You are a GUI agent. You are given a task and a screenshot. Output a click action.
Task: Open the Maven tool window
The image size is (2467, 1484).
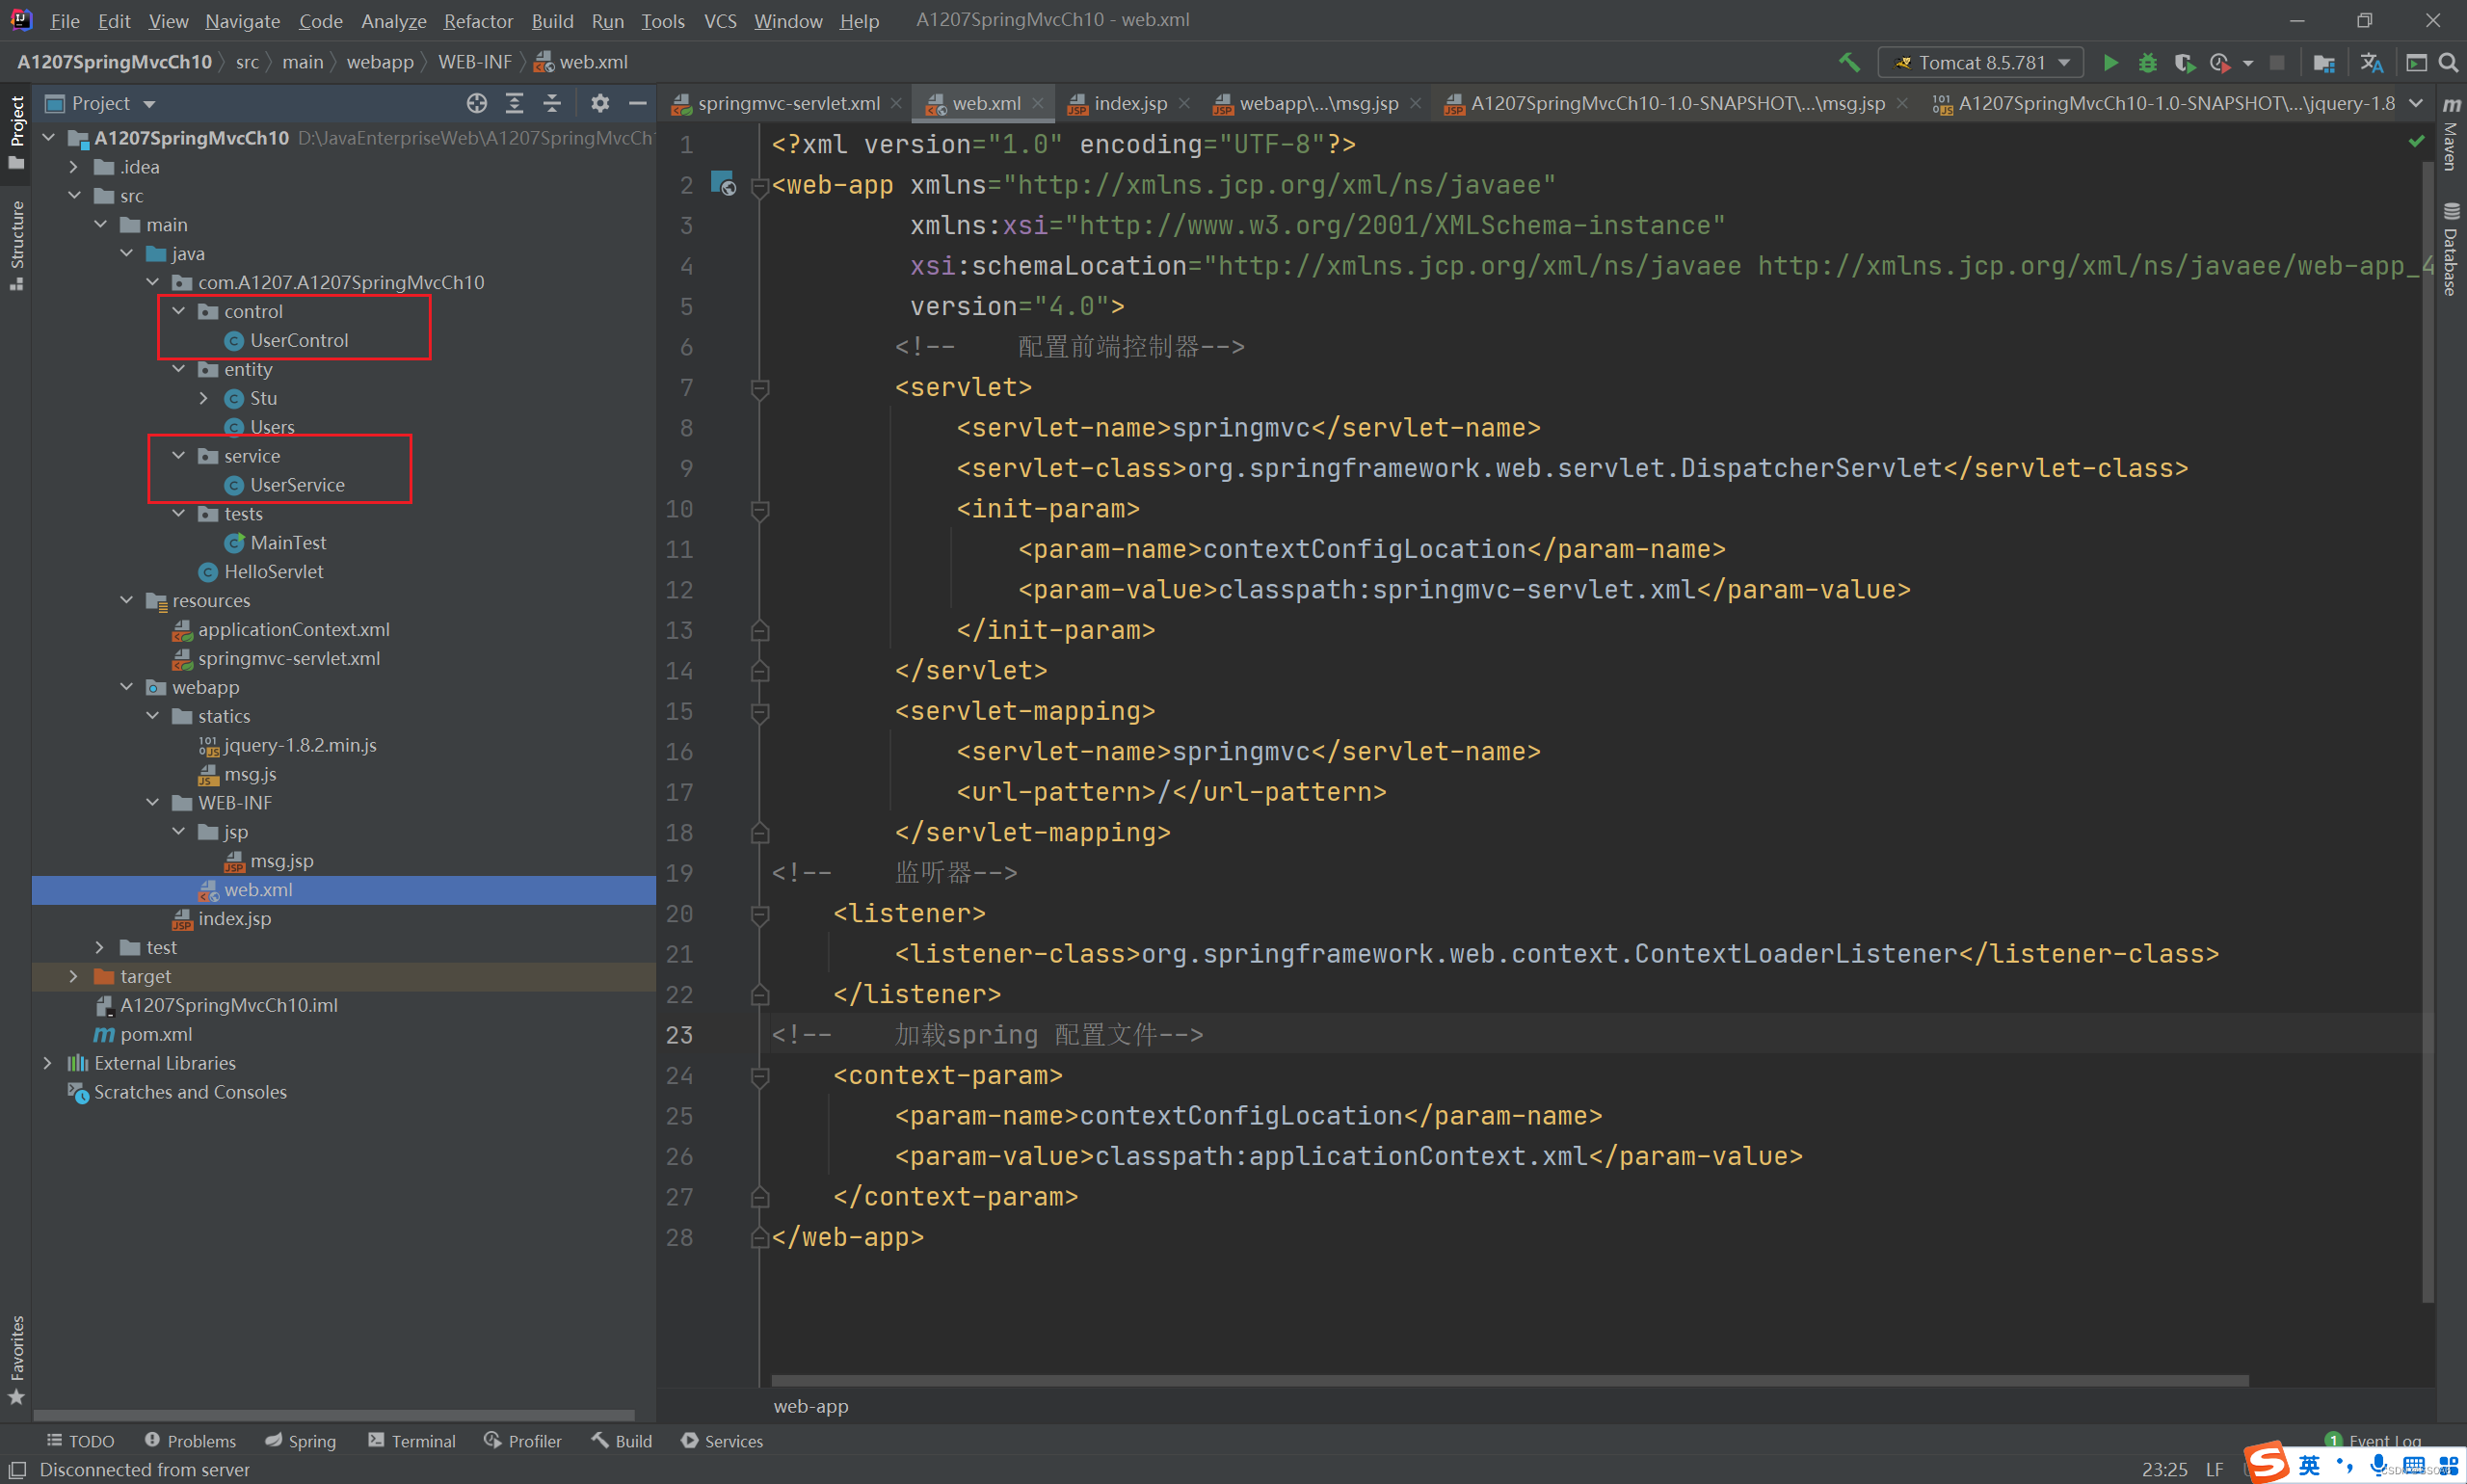tap(2451, 135)
